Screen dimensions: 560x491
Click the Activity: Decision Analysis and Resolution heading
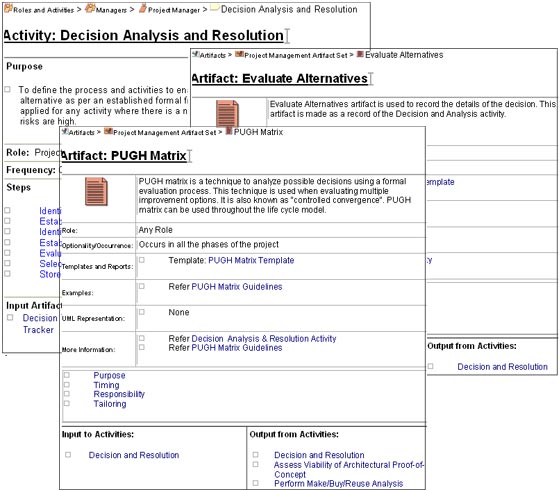(x=144, y=35)
